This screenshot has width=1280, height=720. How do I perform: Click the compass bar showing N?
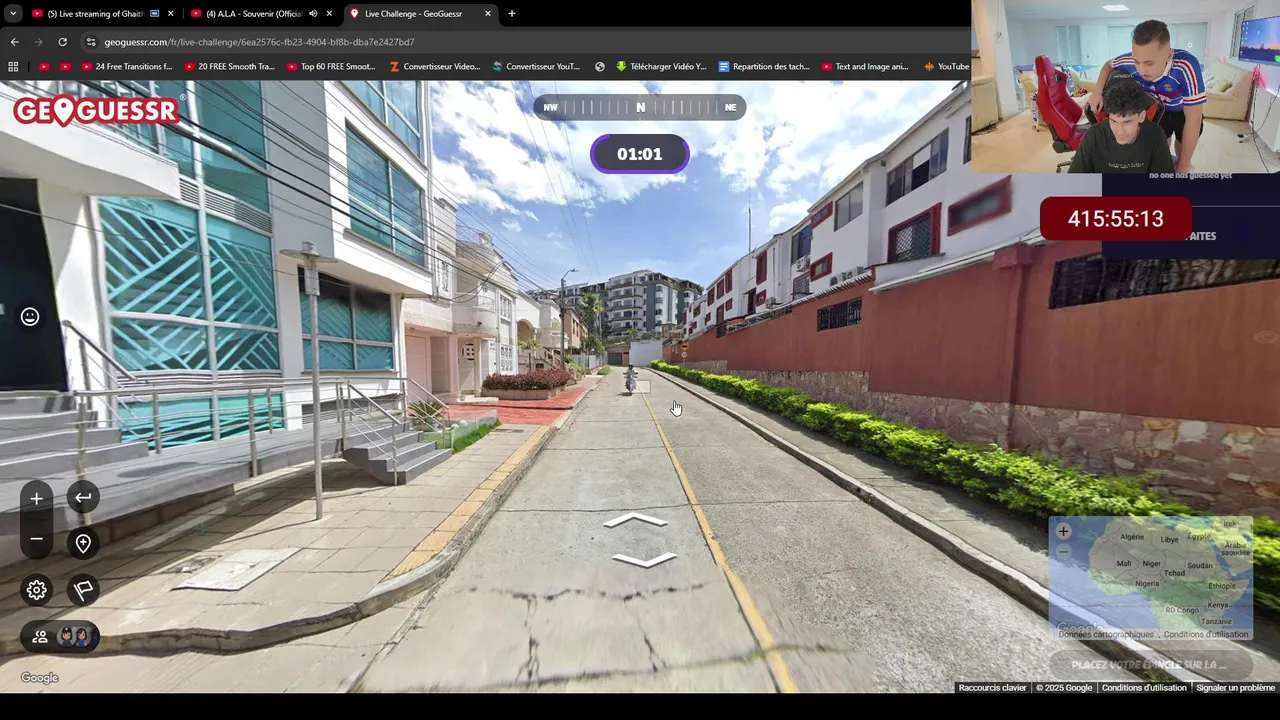(640, 107)
